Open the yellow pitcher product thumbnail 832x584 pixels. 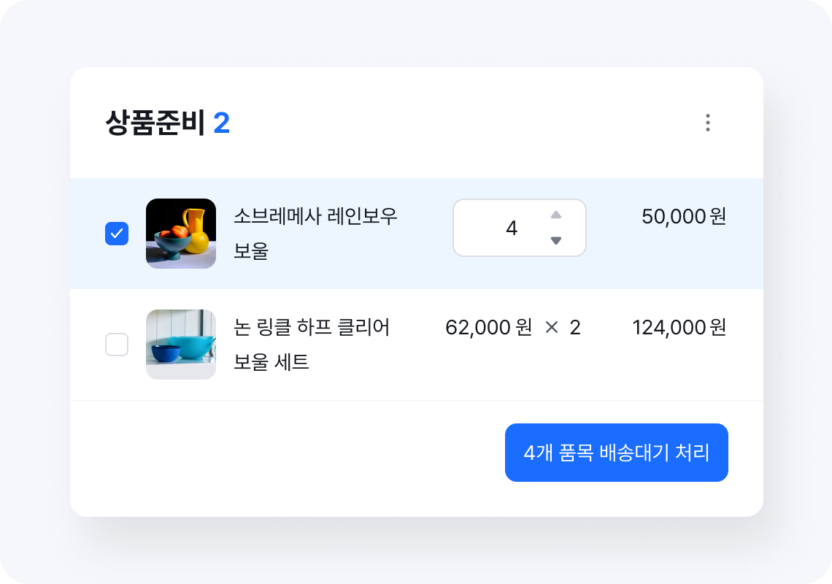[x=181, y=233]
